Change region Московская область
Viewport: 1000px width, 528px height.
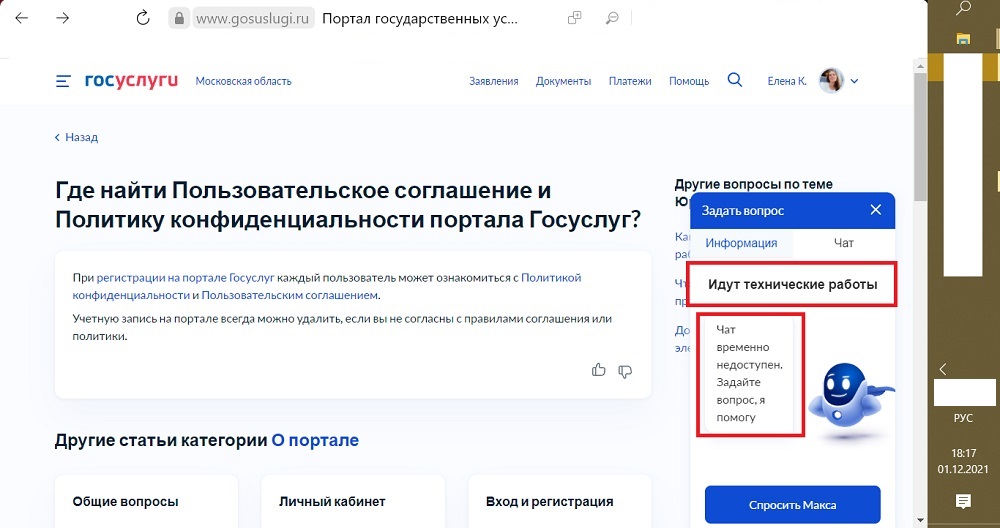tap(244, 81)
